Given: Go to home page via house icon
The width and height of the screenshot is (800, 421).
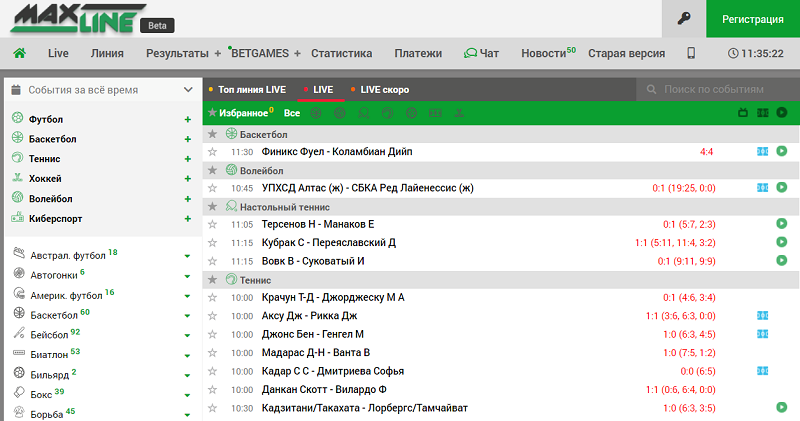Looking at the screenshot, I should [x=19, y=53].
